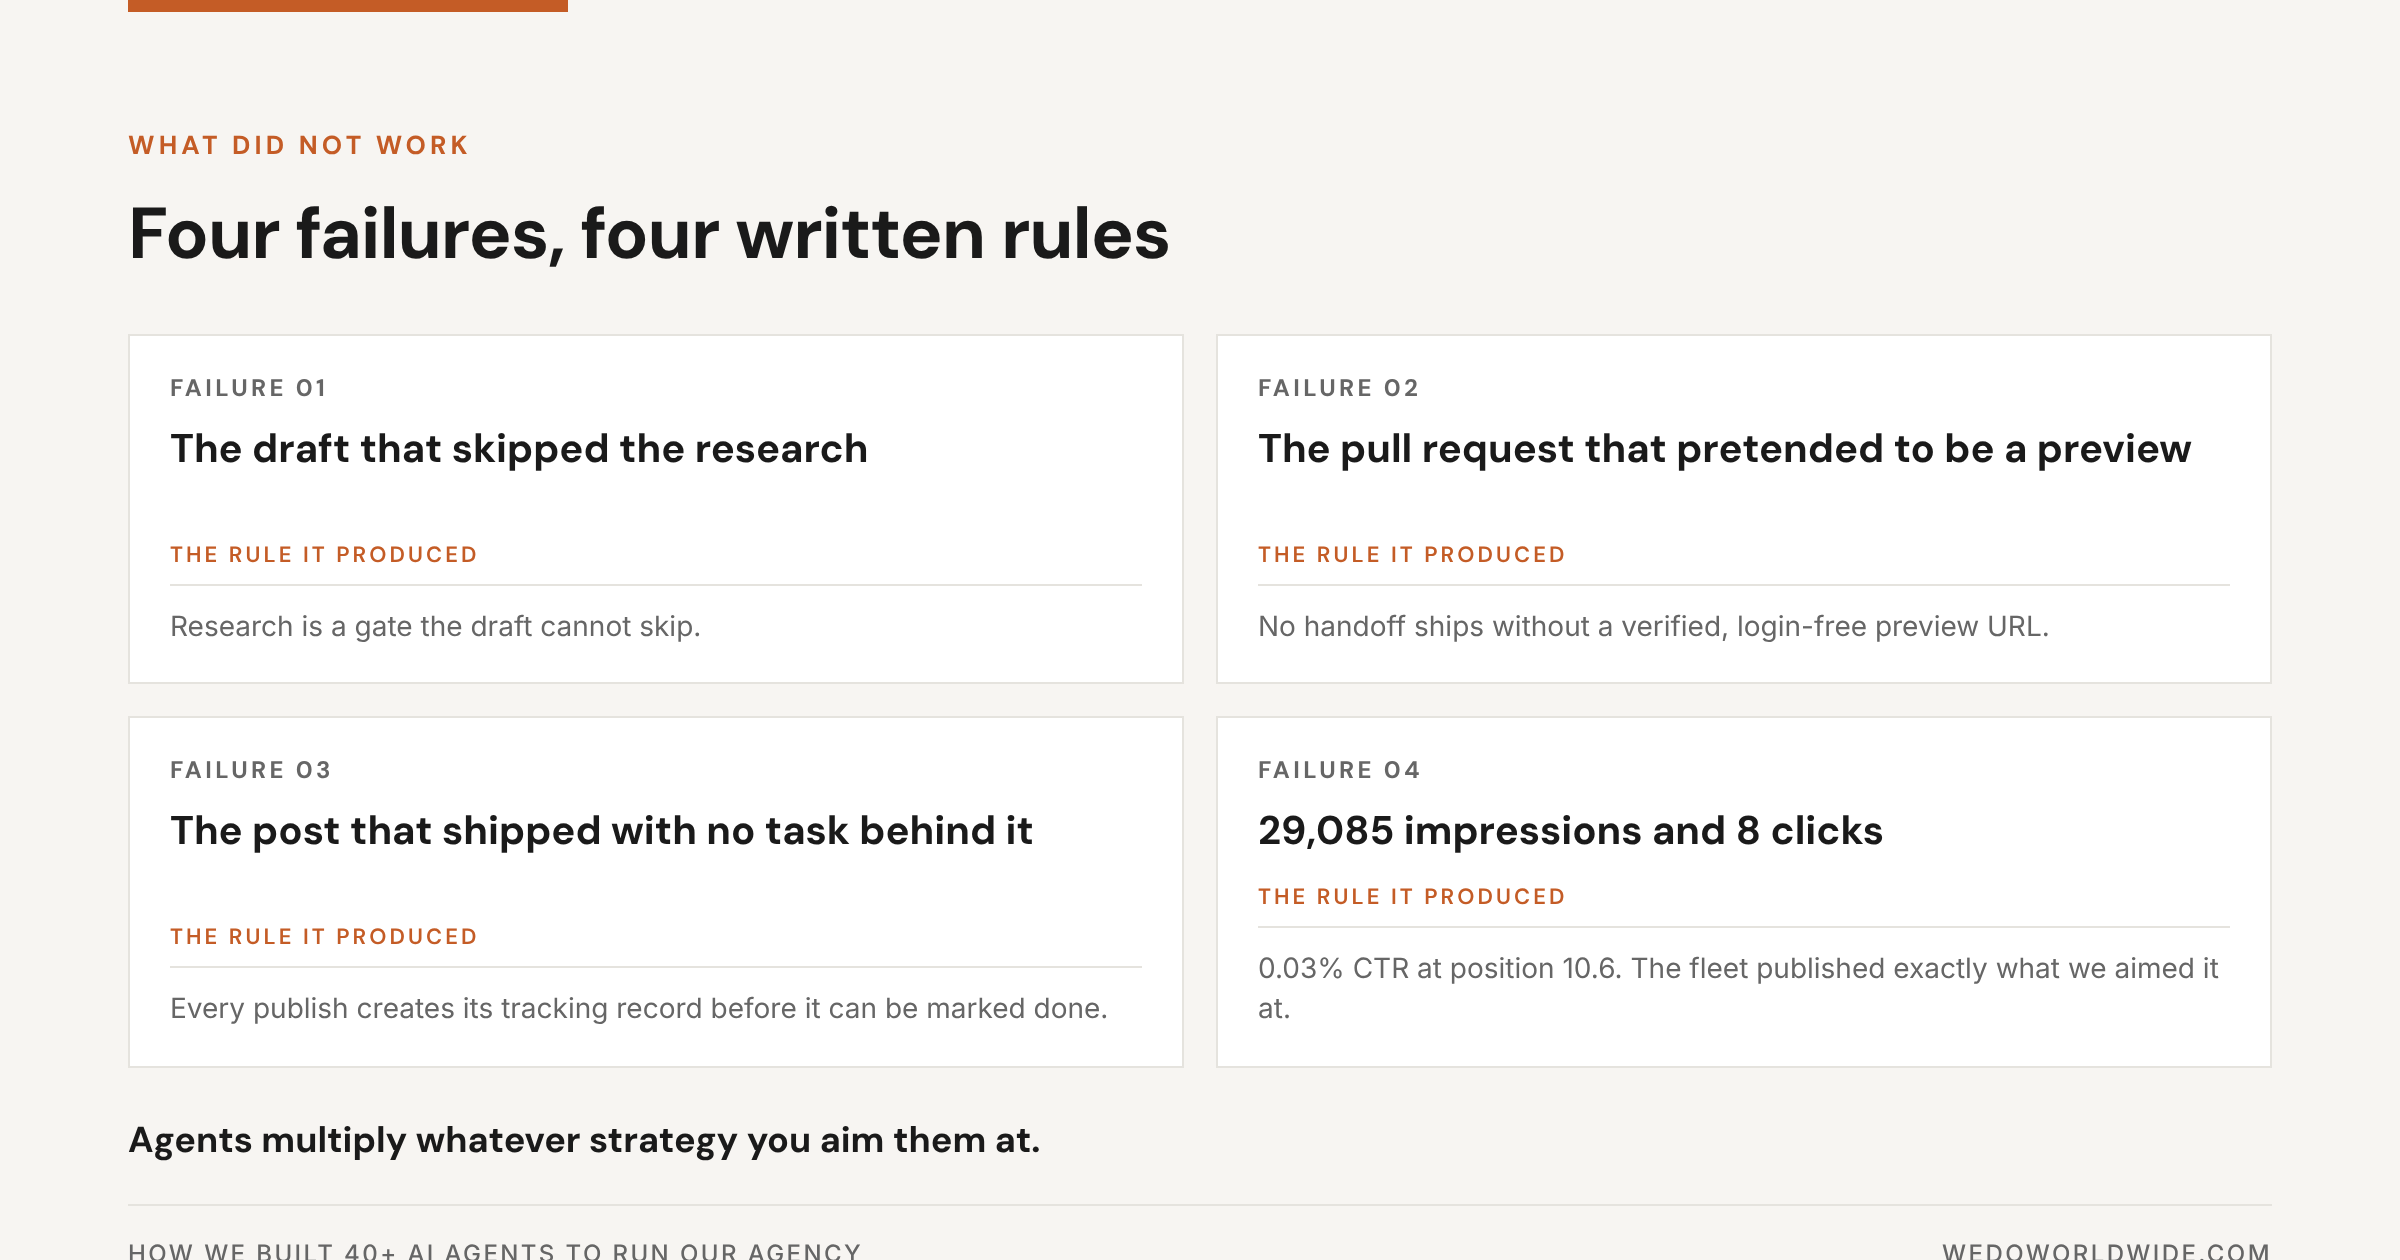Open 'The draft that skipped the research' card title
Viewport: 2400px width, 1260px height.
519,449
